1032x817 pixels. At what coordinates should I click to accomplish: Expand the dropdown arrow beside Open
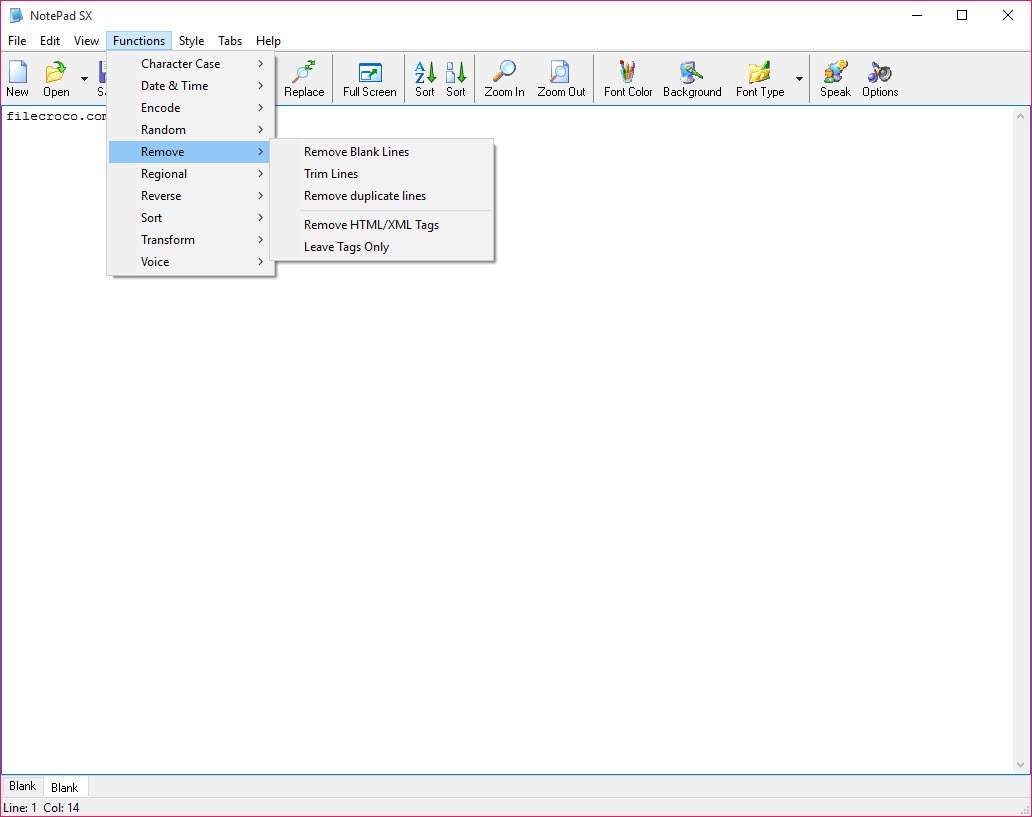84,79
